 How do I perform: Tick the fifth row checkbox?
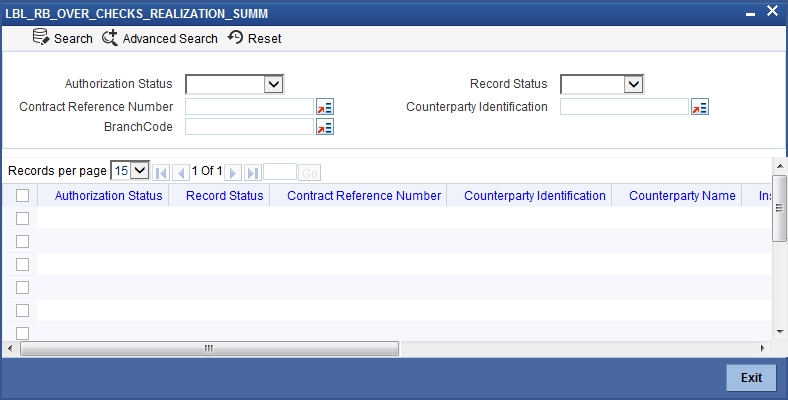point(22,311)
